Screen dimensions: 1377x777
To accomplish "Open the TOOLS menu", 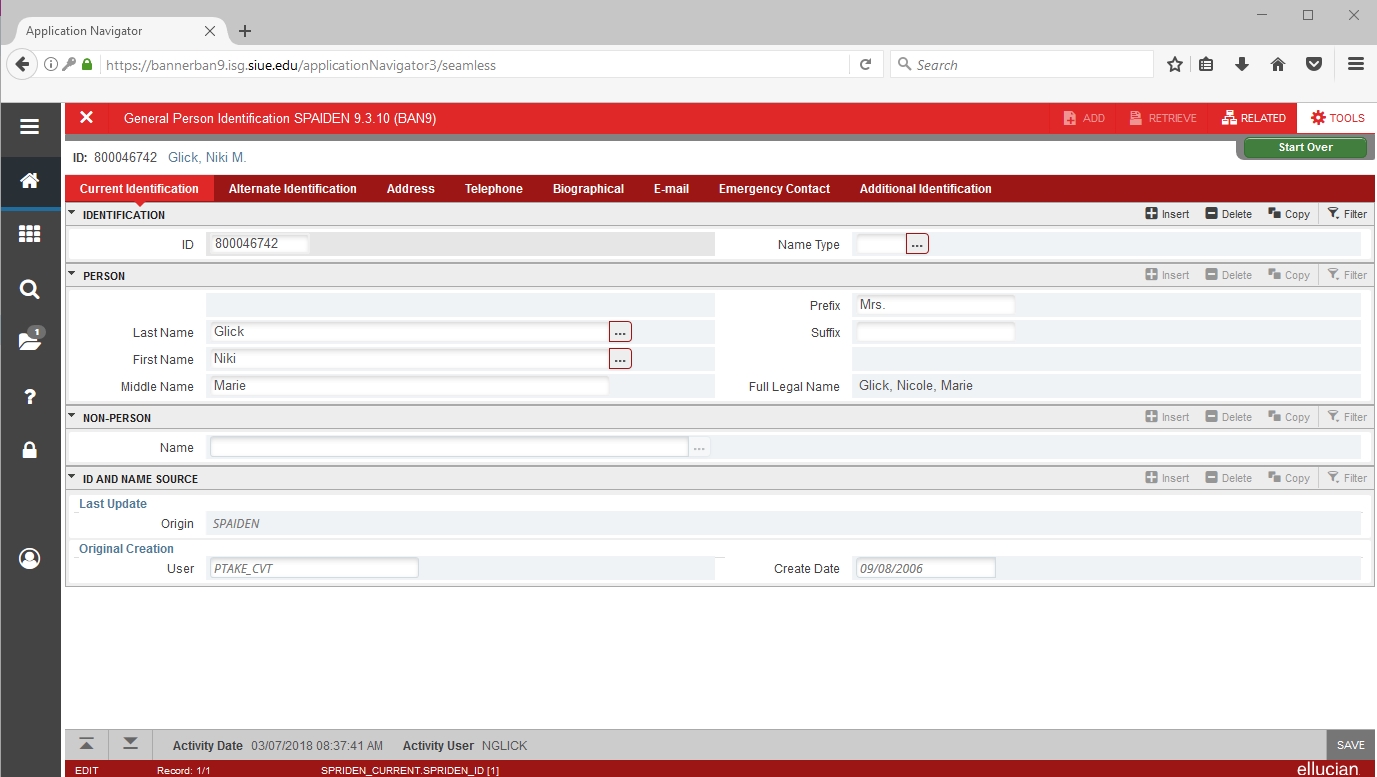I will point(1337,118).
